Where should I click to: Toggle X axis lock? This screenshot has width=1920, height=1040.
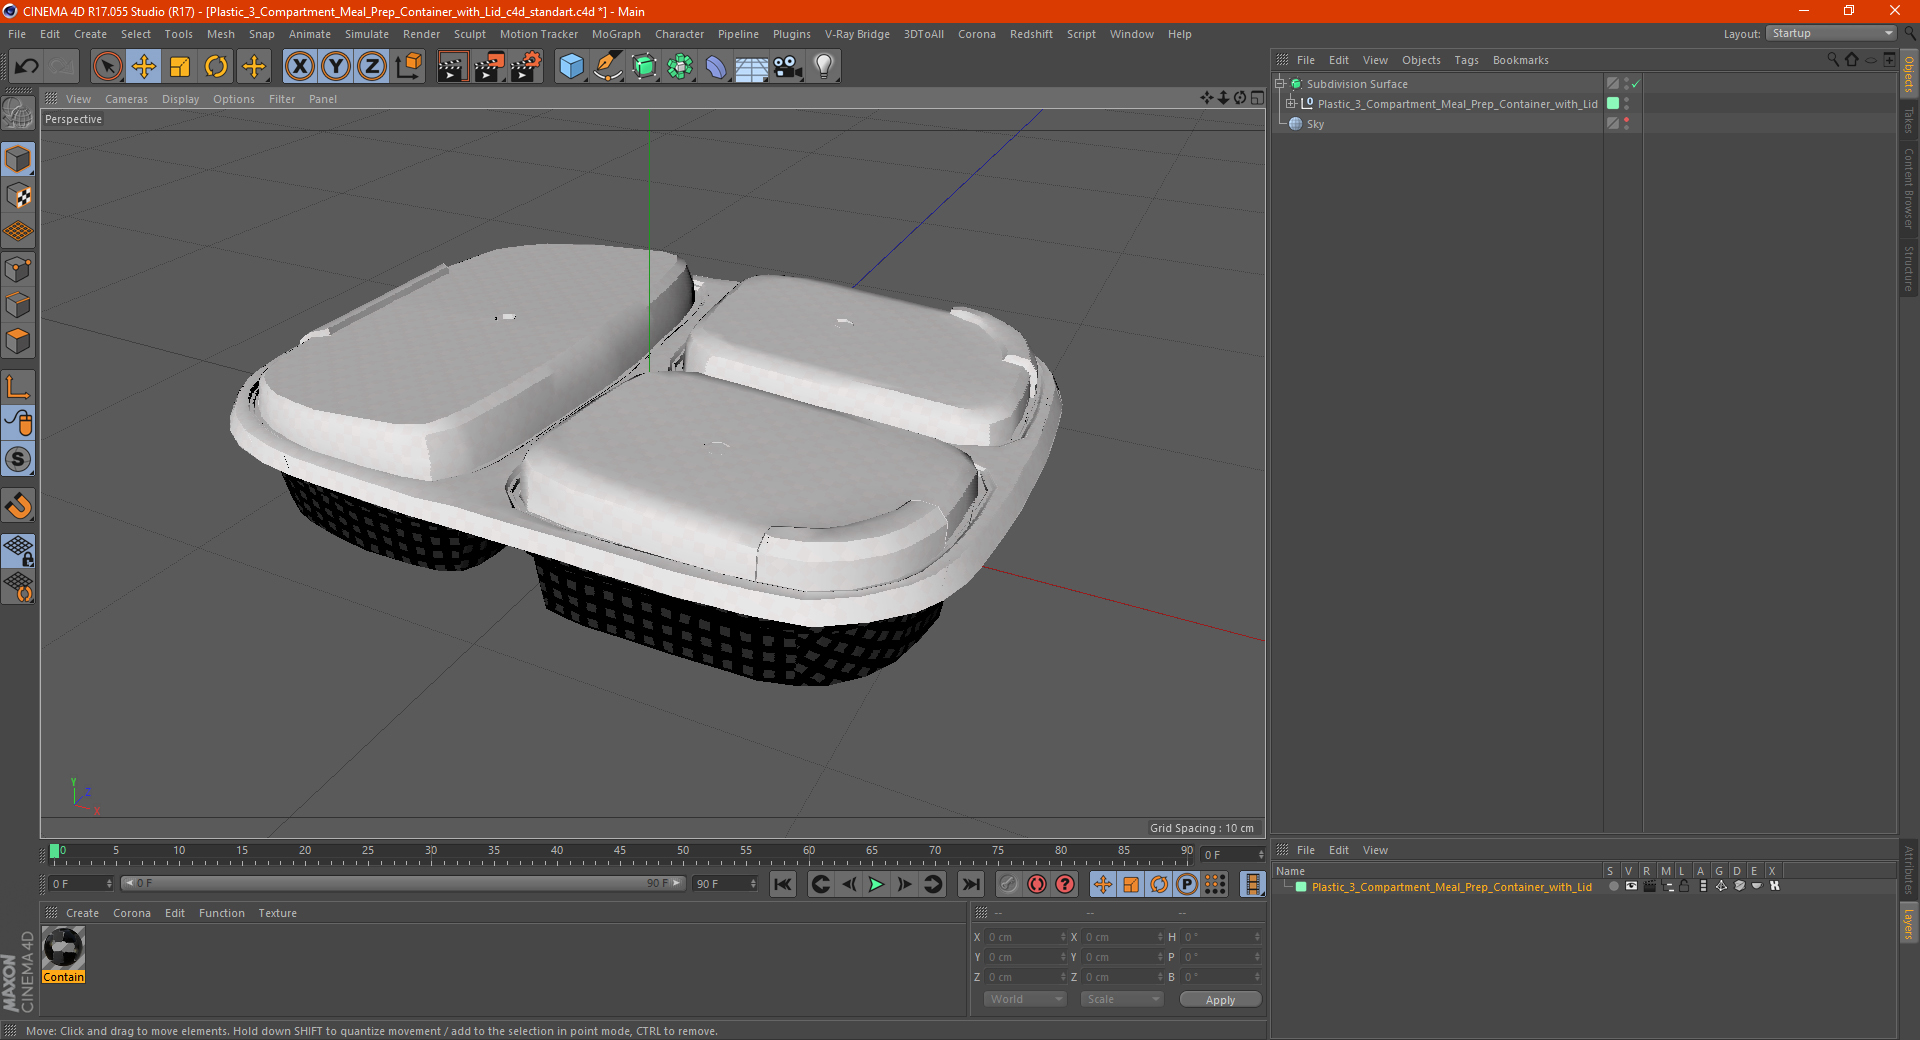(x=299, y=67)
